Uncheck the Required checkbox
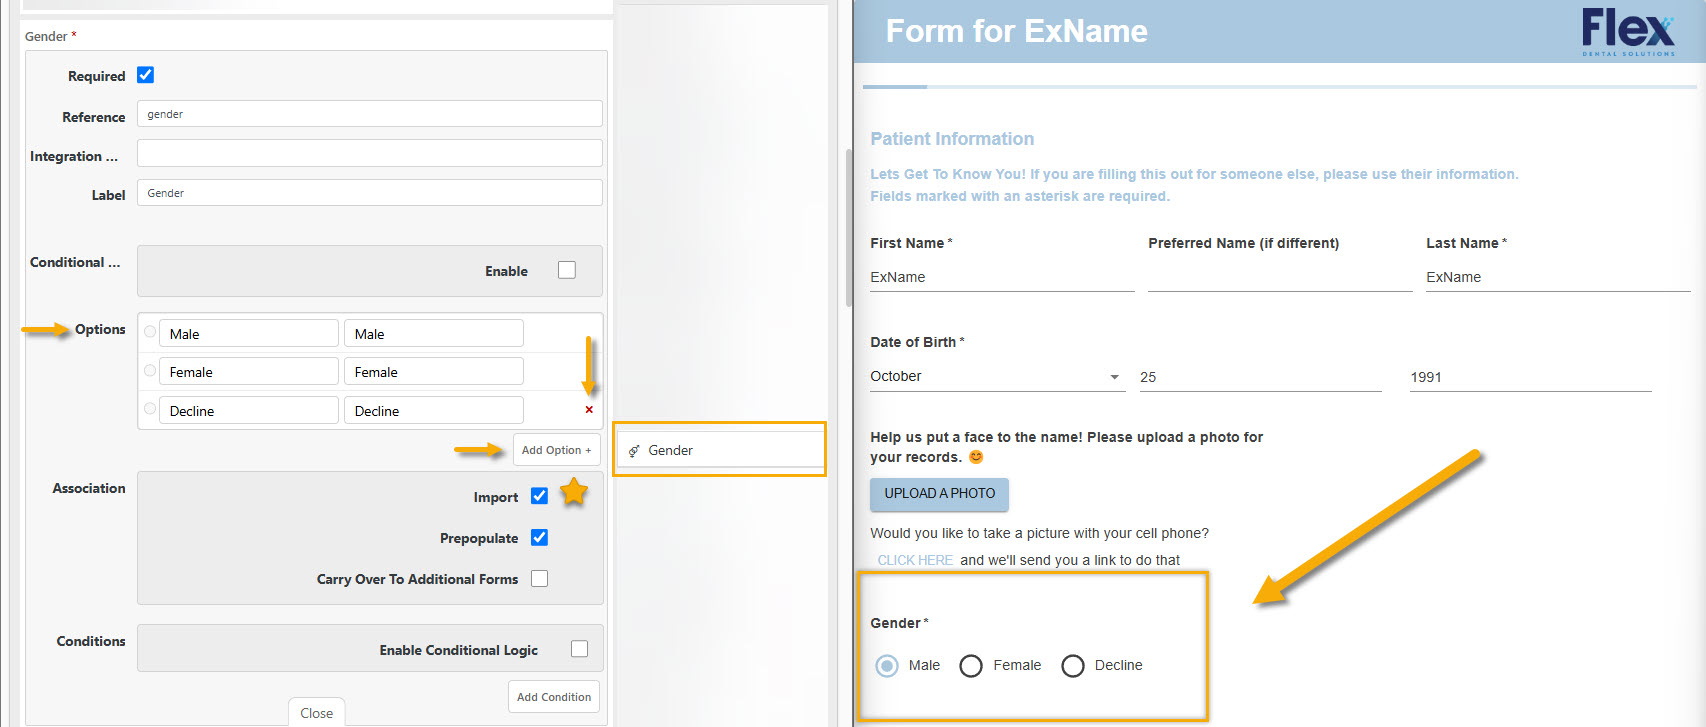This screenshot has width=1706, height=727. pos(145,75)
